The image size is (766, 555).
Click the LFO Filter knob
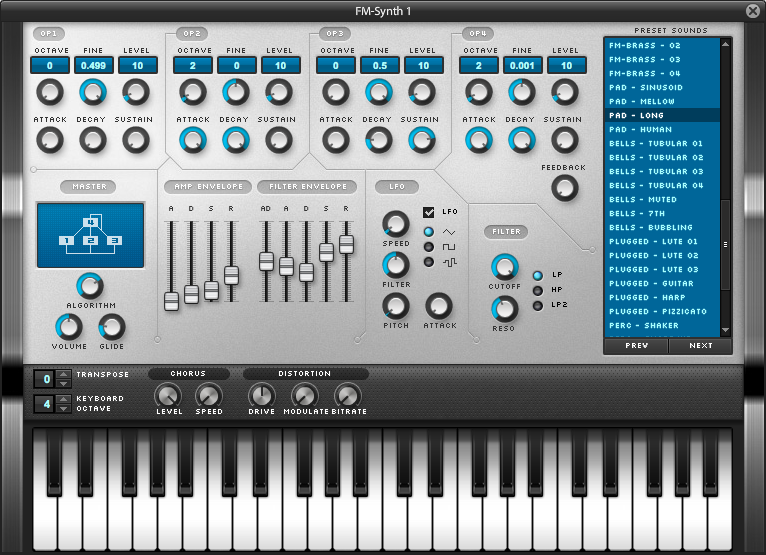(x=396, y=265)
